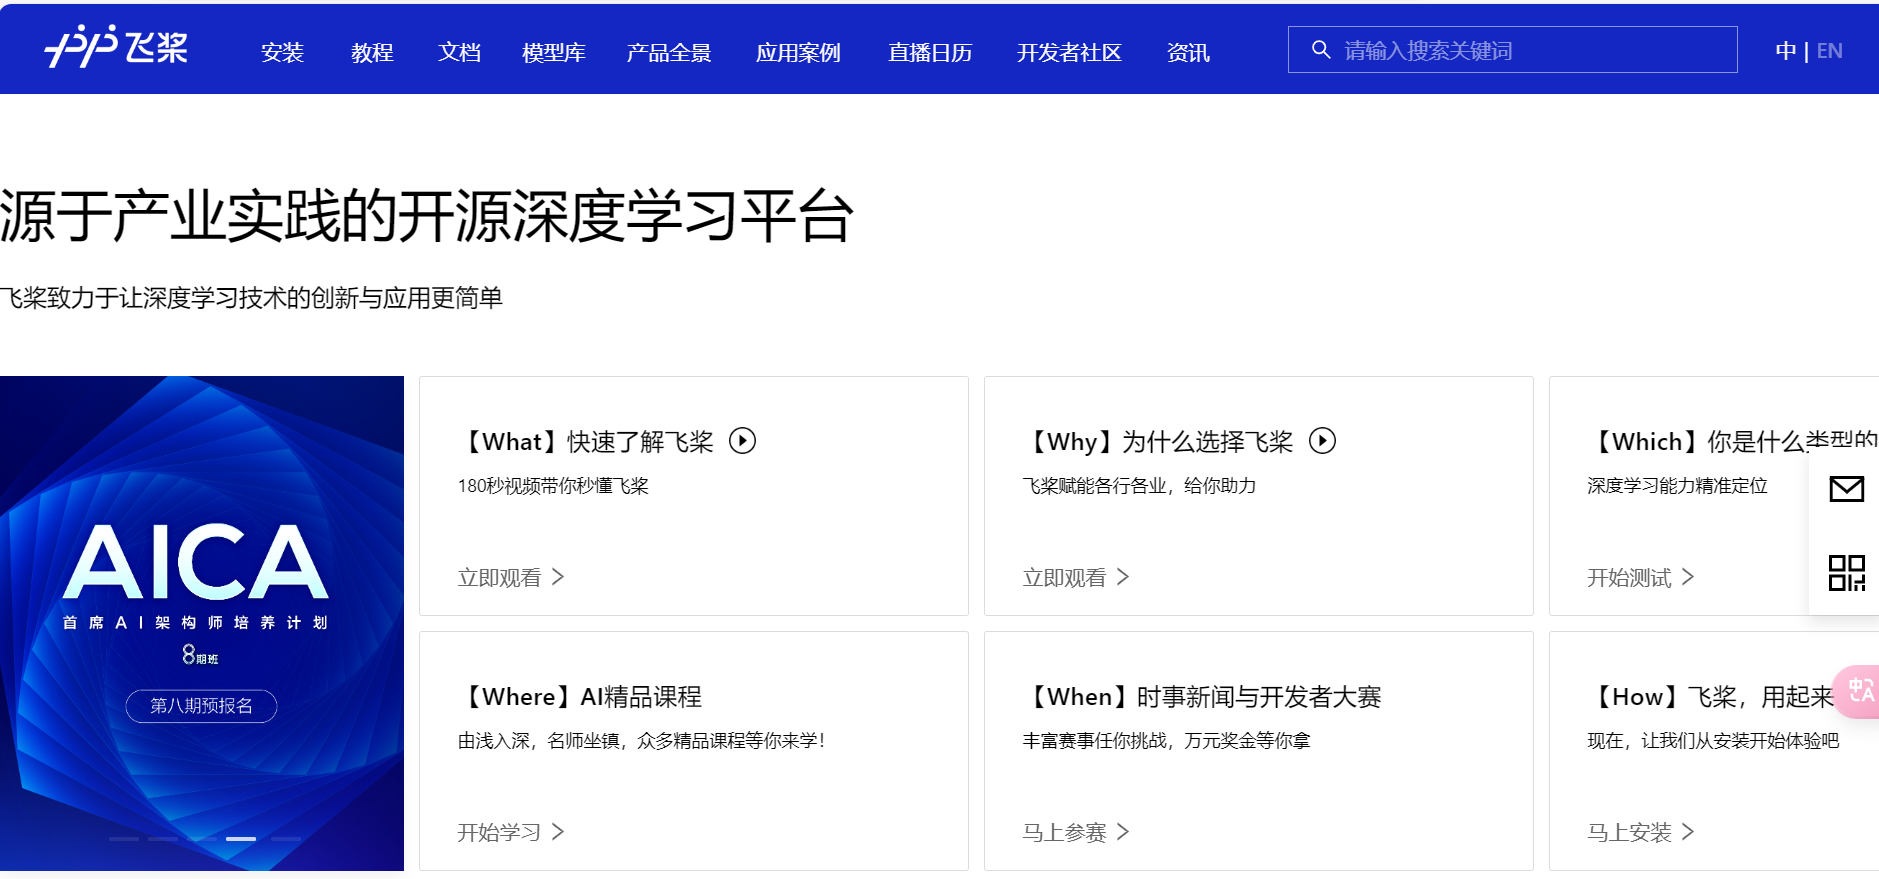Play the Why 为什么选择飞桨 video icon
This screenshot has width=1879, height=879.
(1322, 441)
